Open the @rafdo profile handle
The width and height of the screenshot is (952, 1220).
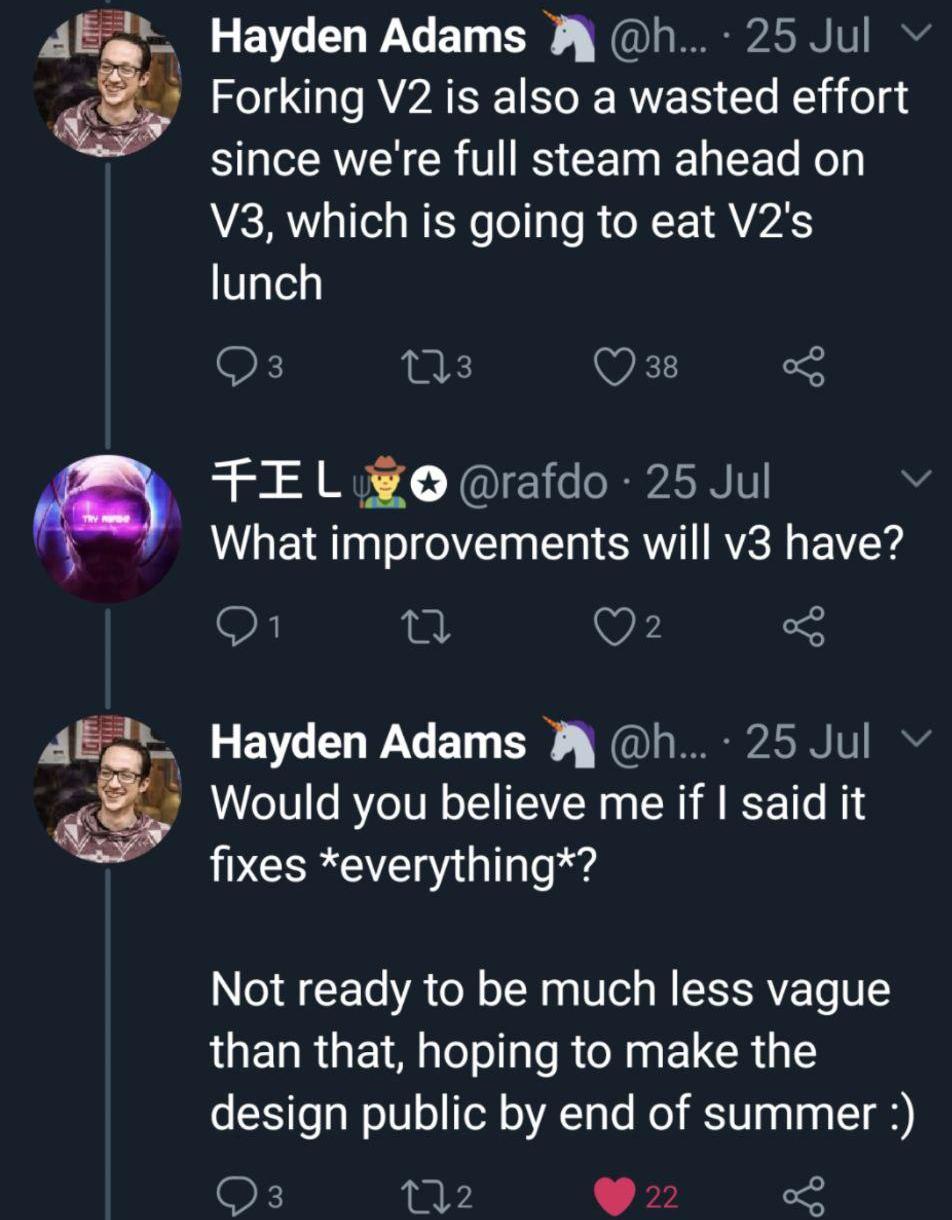[532, 483]
